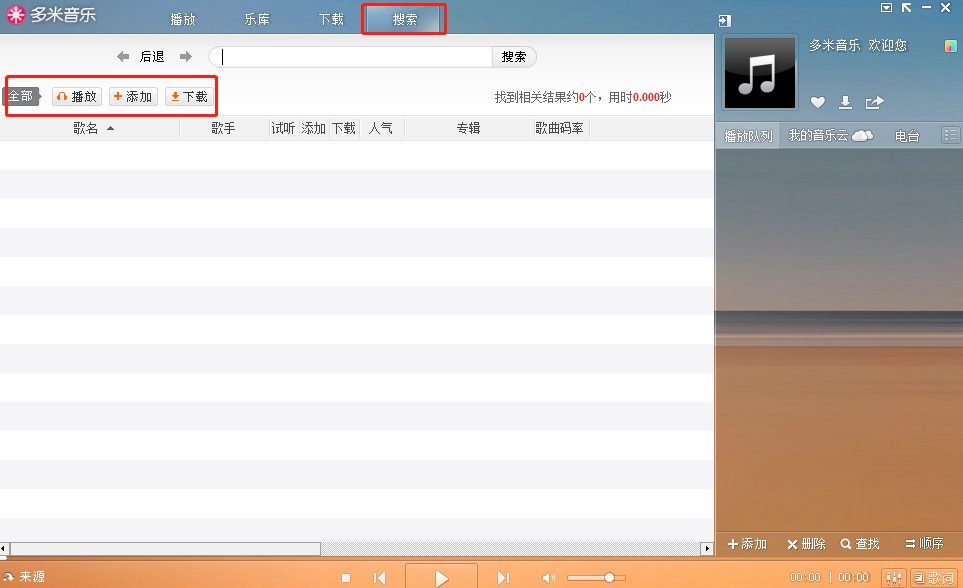The height and width of the screenshot is (588, 963).
Task: Click 添加 at bottom of play queue
Action: point(747,544)
